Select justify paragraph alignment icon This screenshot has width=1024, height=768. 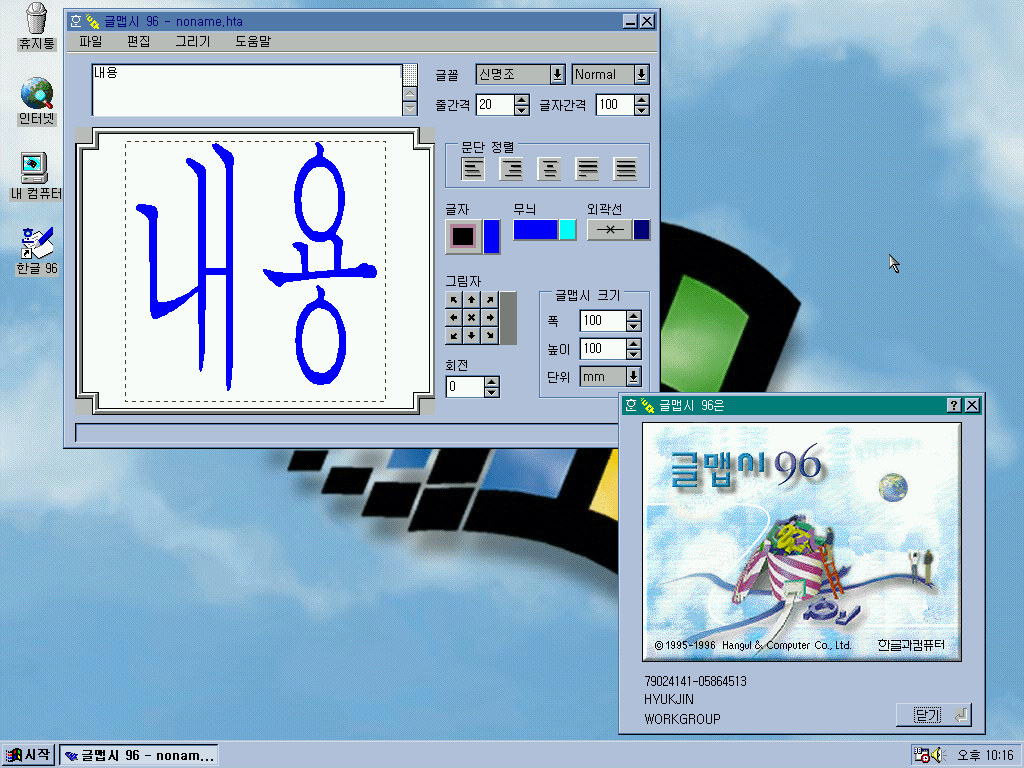(x=587, y=168)
